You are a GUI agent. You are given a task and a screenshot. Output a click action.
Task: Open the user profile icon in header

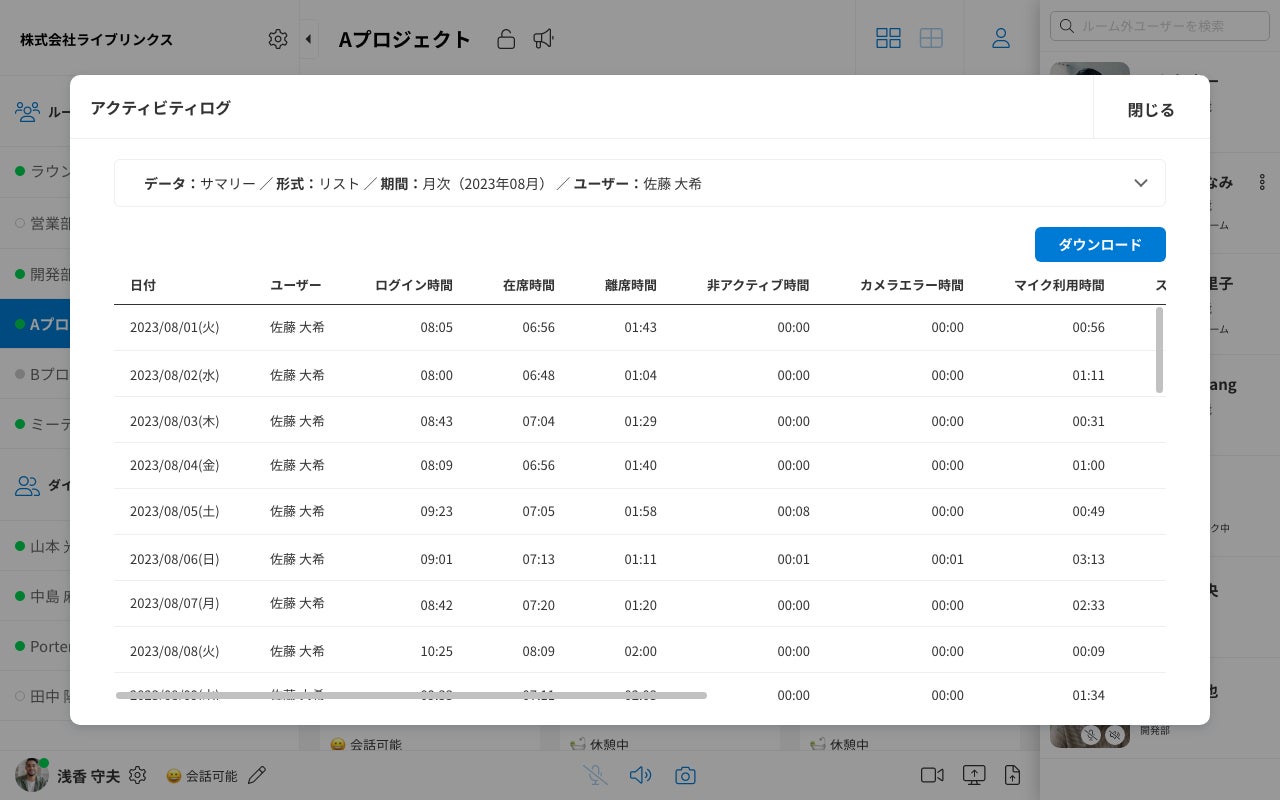coord(1000,38)
